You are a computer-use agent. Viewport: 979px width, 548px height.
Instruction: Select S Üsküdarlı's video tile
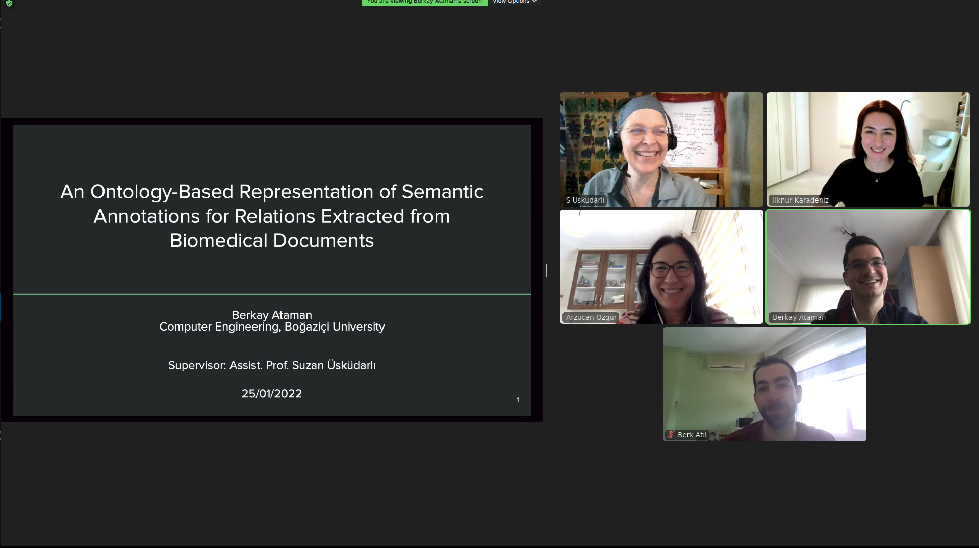[x=661, y=149]
